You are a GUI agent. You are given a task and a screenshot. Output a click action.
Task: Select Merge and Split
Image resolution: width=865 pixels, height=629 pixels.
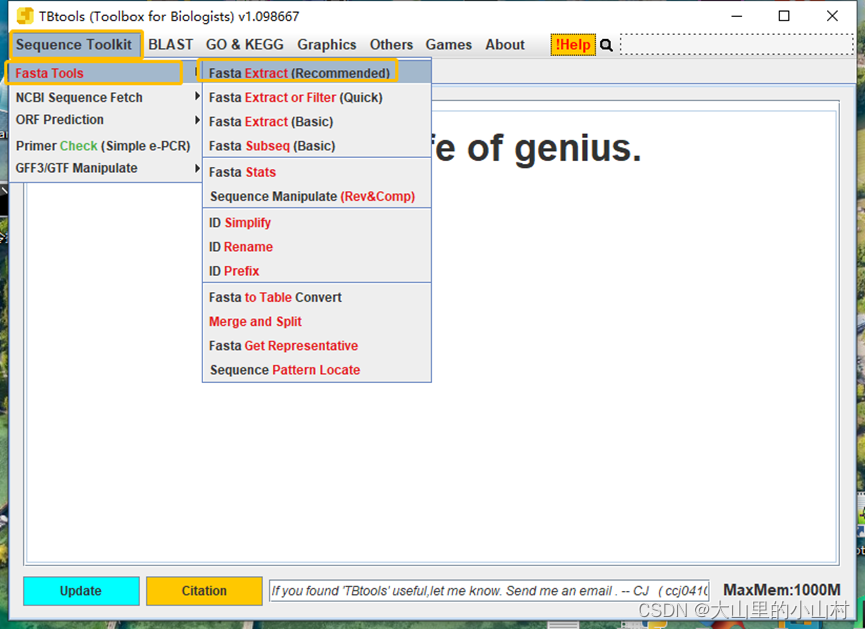(x=317, y=322)
